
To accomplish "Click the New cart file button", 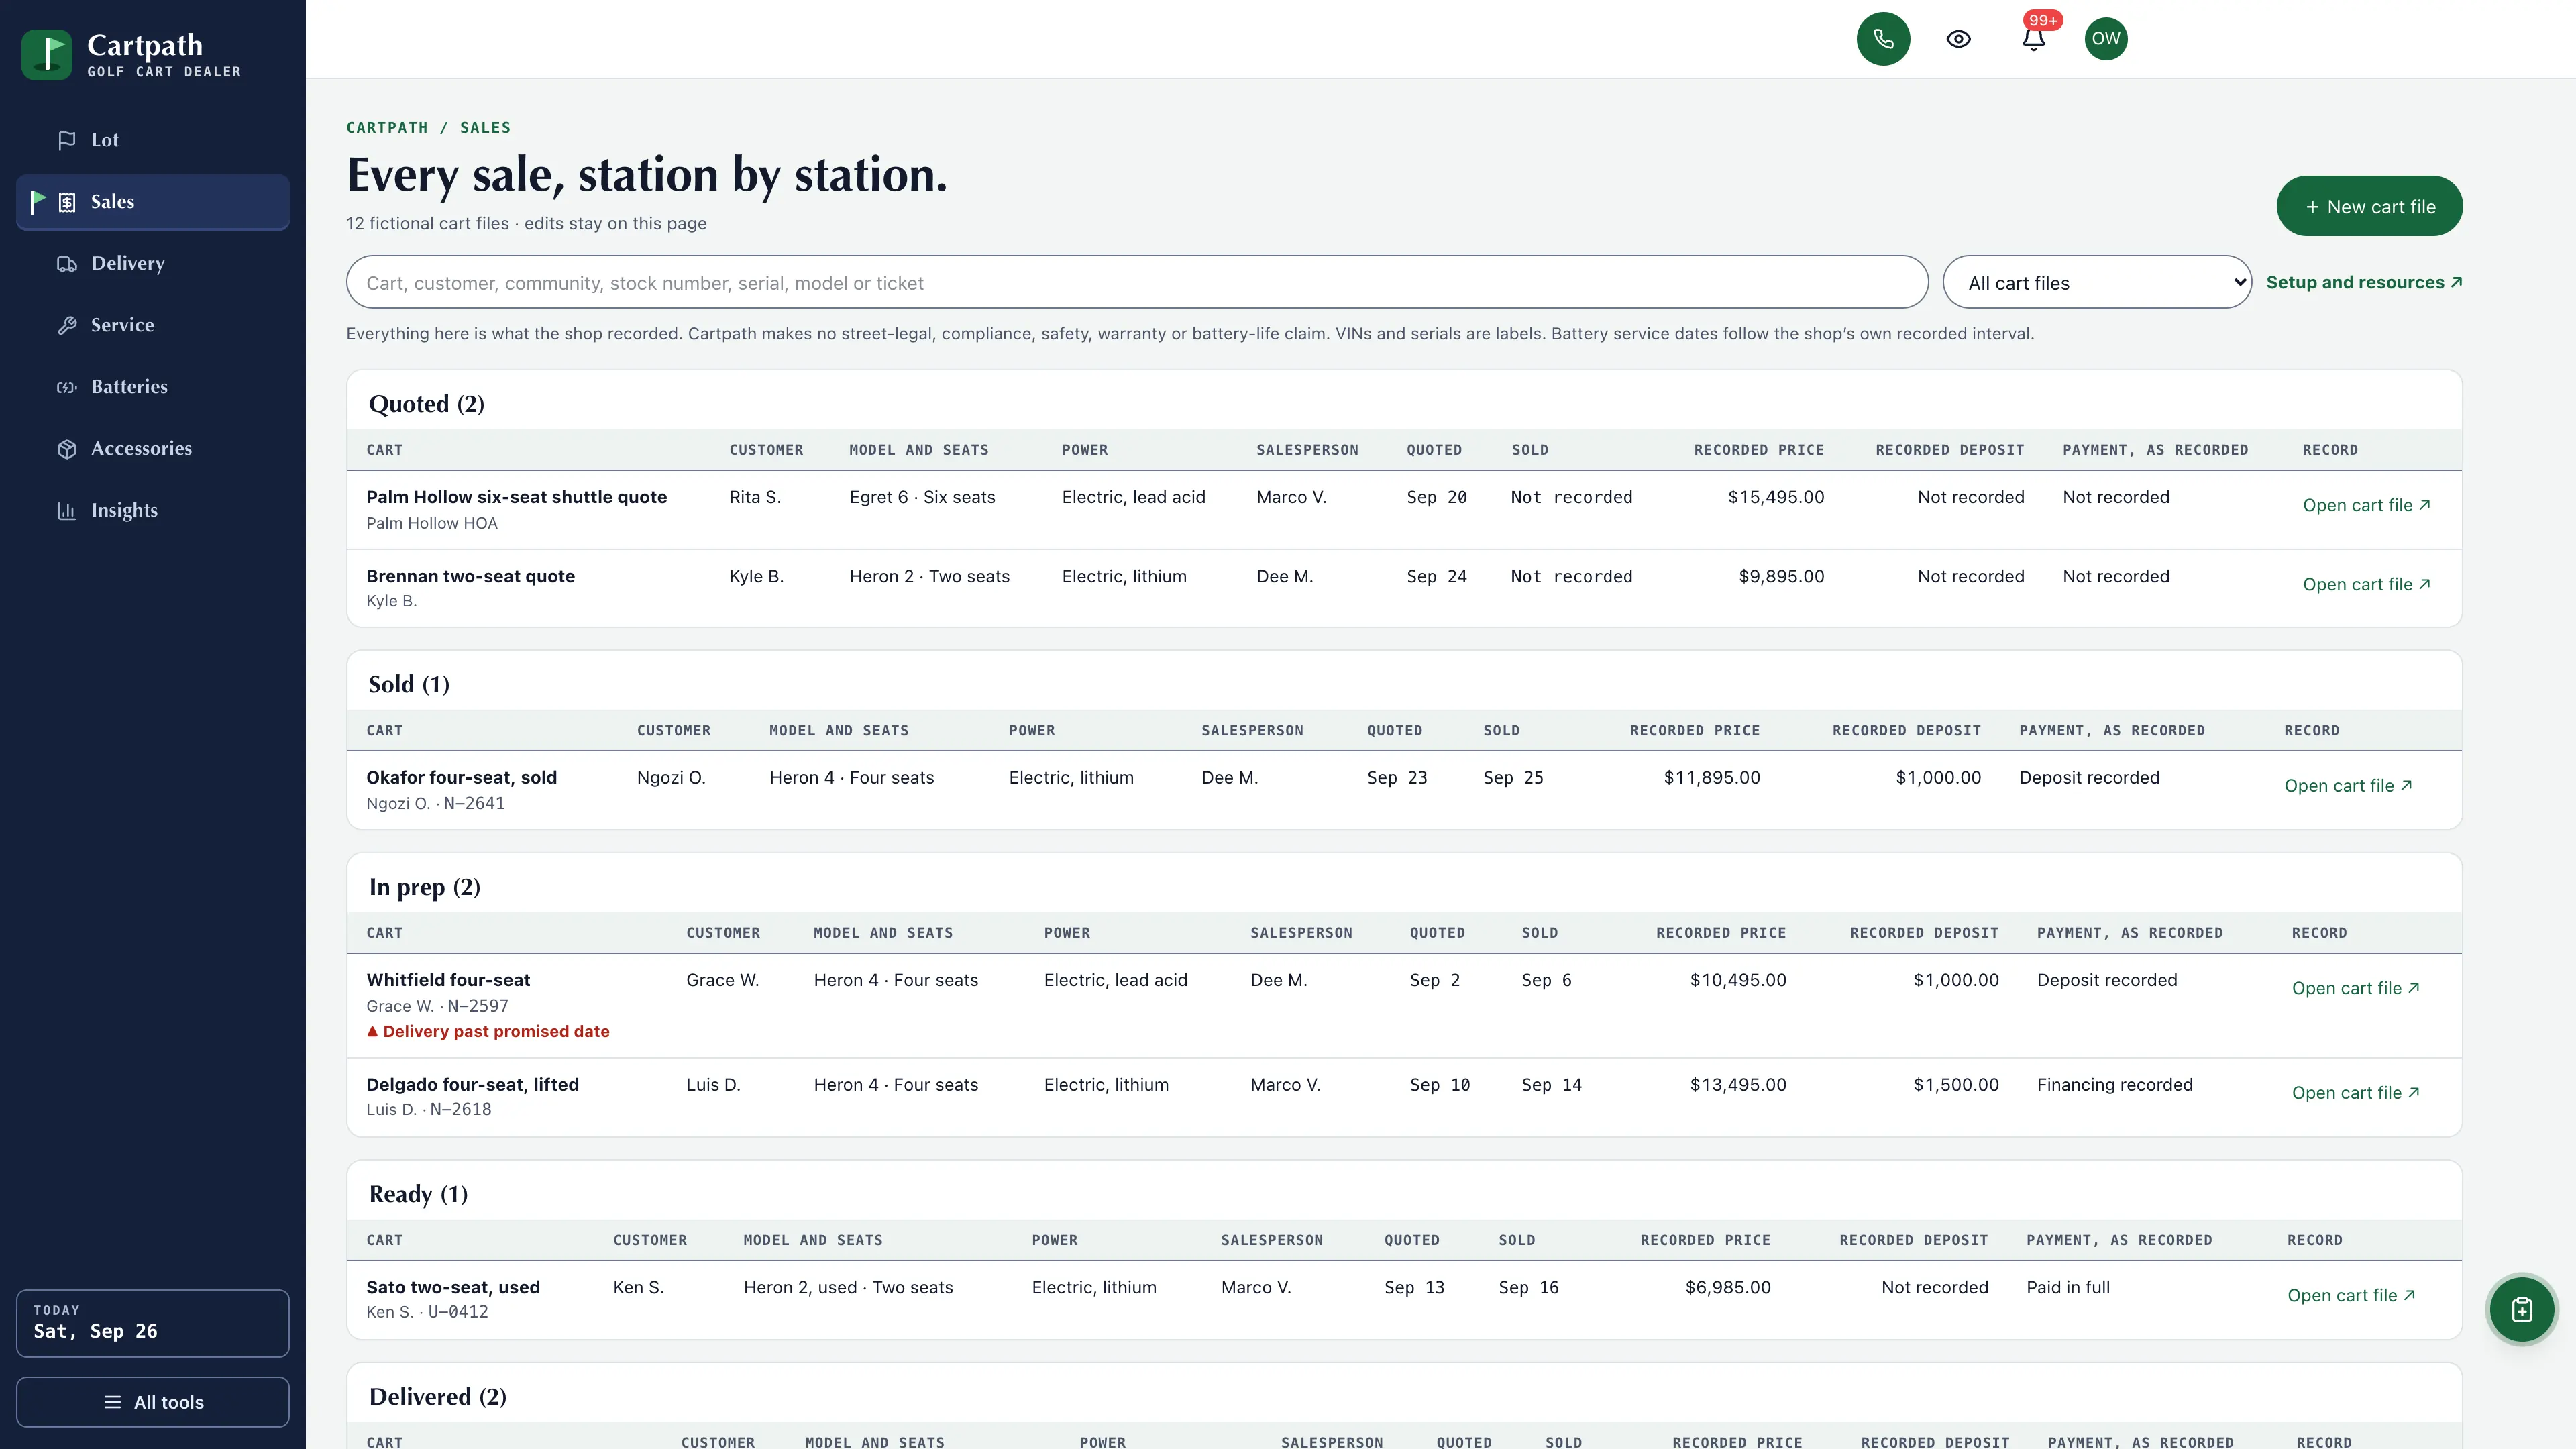I will click(x=2369, y=207).
